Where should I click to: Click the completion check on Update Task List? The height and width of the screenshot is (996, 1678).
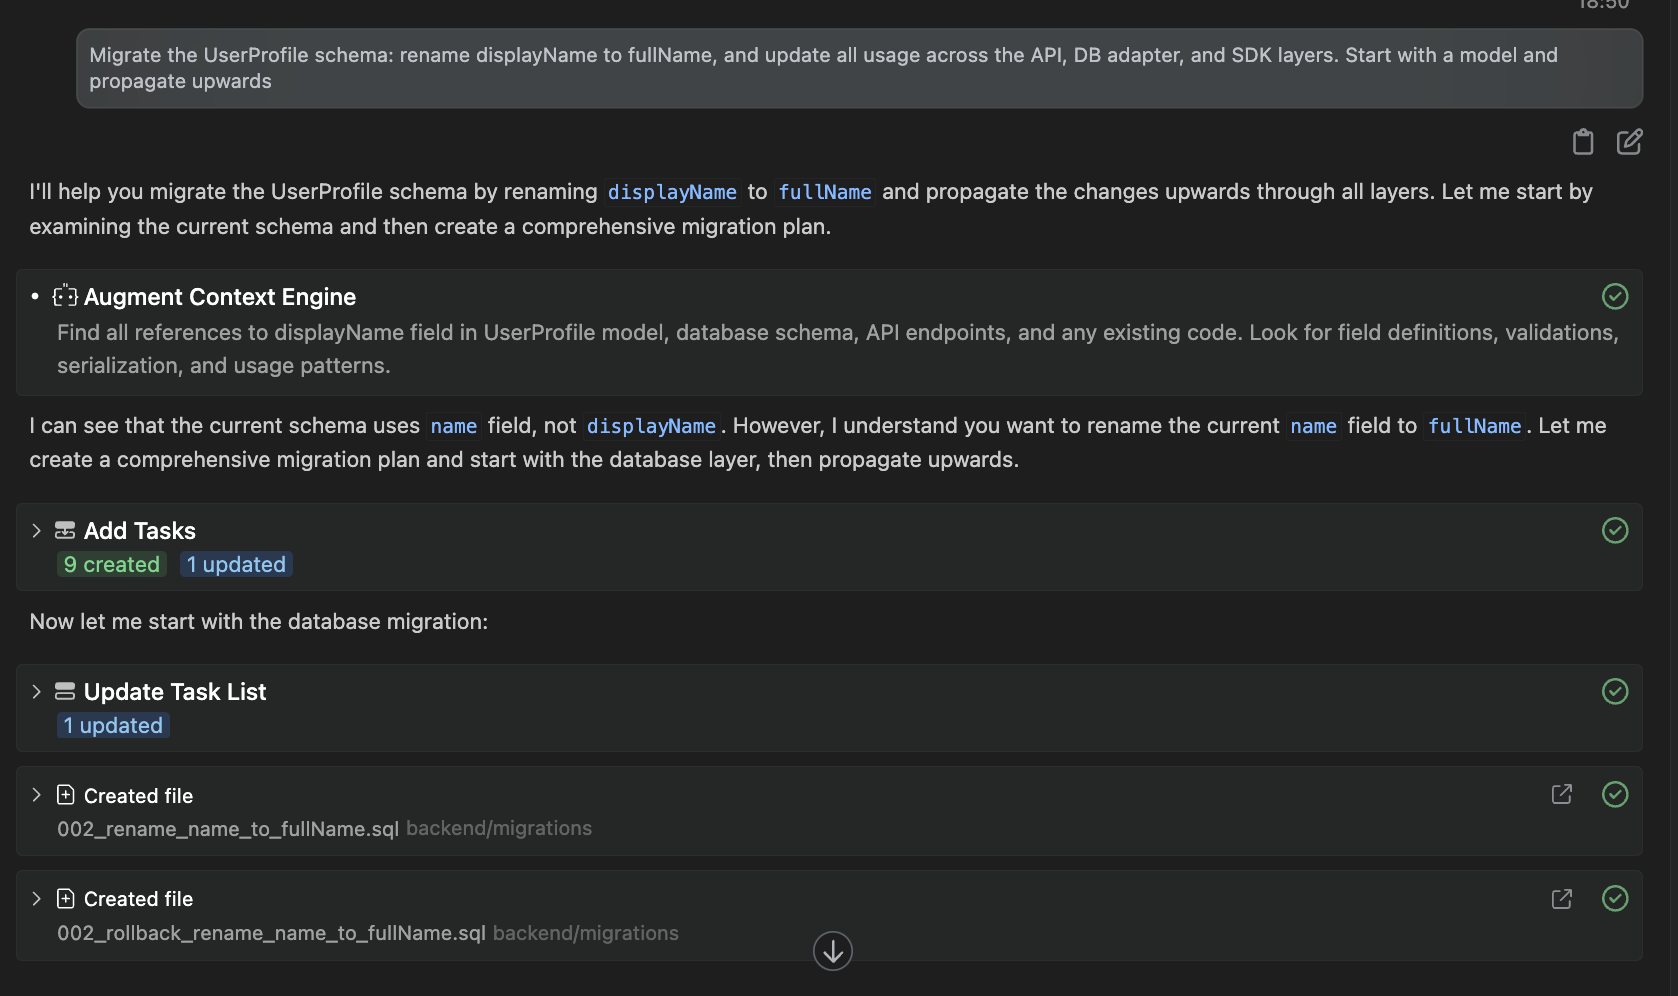click(x=1615, y=691)
